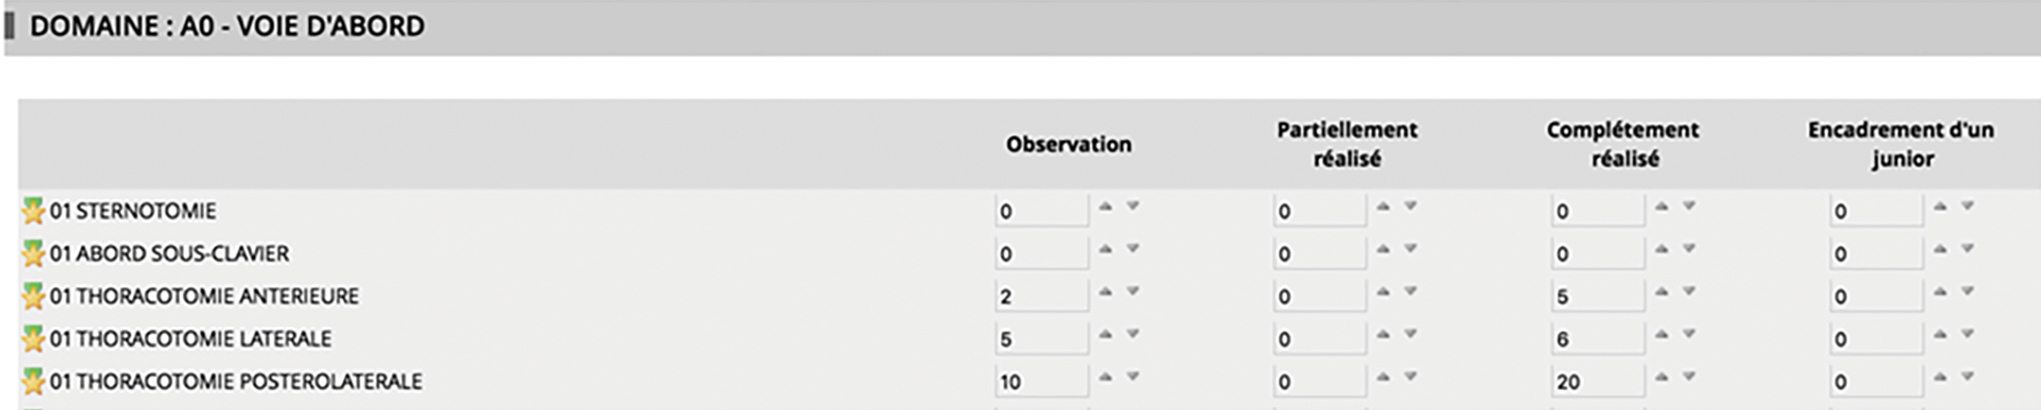Click Complètement réalisé field showing 20
The width and height of the screenshot is (2041, 410).
1597,382
